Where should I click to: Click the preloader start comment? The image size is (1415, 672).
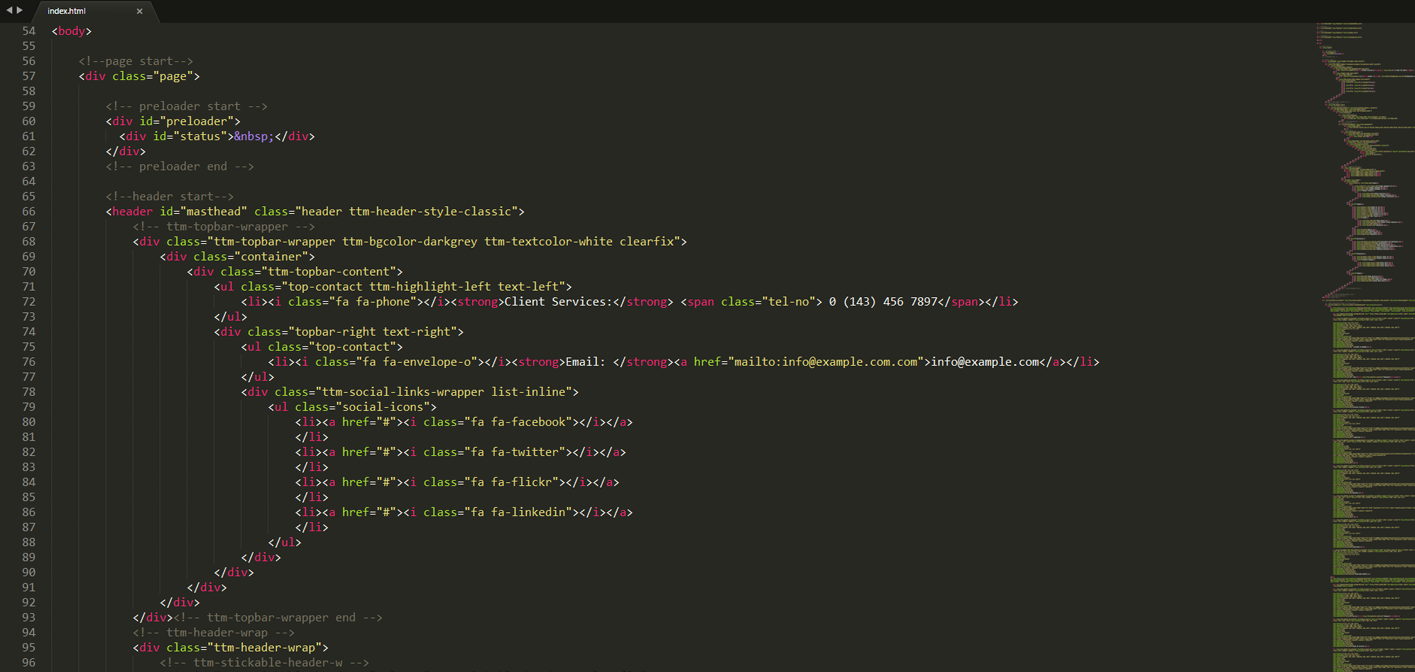click(x=187, y=106)
